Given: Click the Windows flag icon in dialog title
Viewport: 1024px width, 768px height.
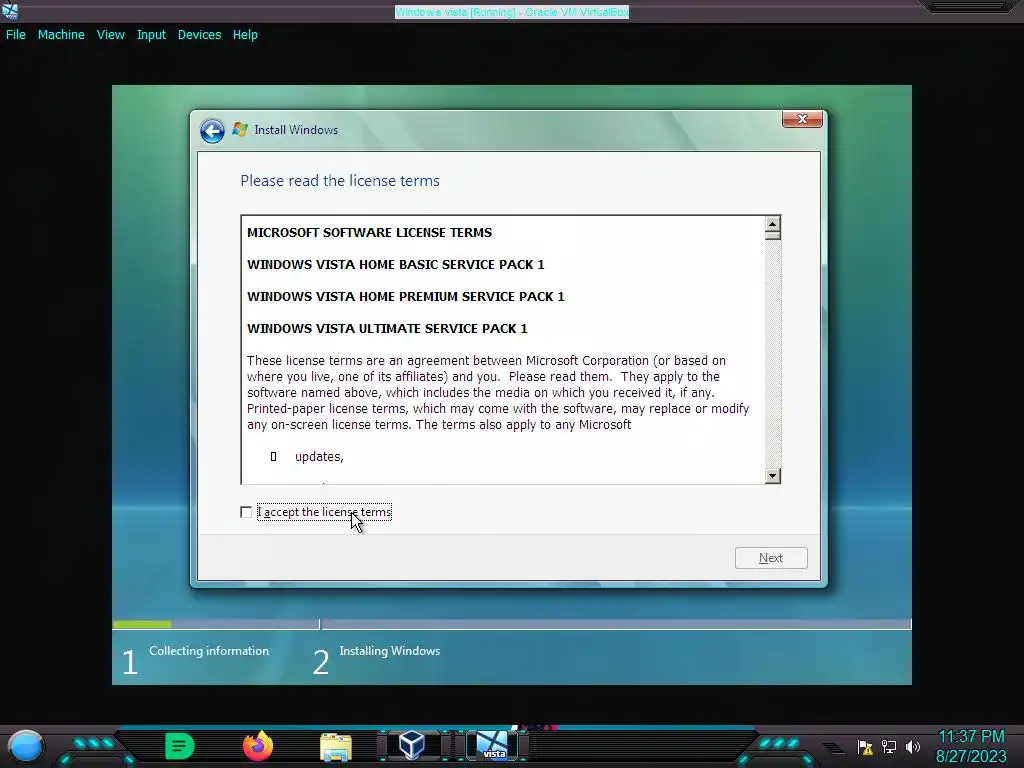Looking at the screenshot, I should click(240, 129).
